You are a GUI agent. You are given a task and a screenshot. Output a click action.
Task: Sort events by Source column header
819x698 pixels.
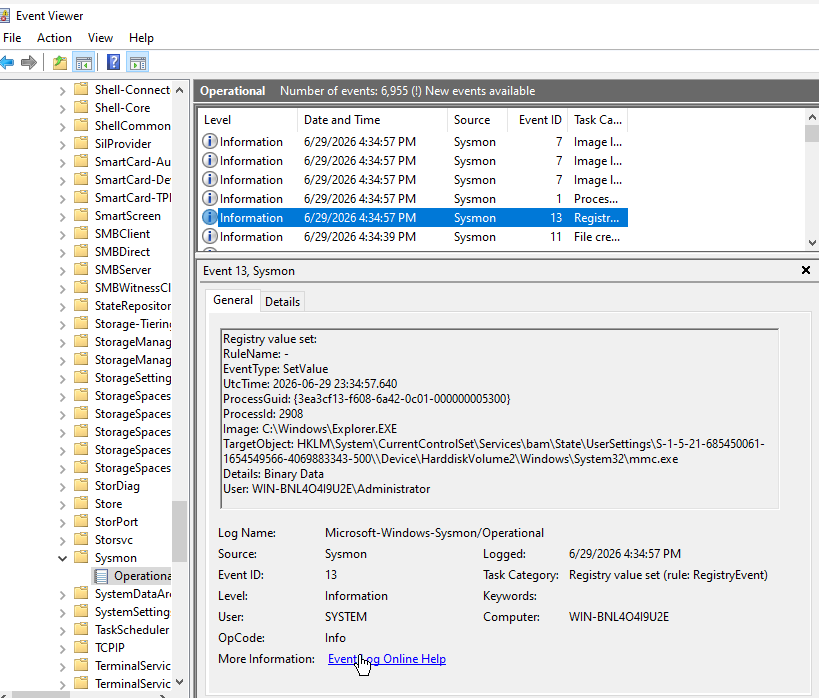click(477, 120)
